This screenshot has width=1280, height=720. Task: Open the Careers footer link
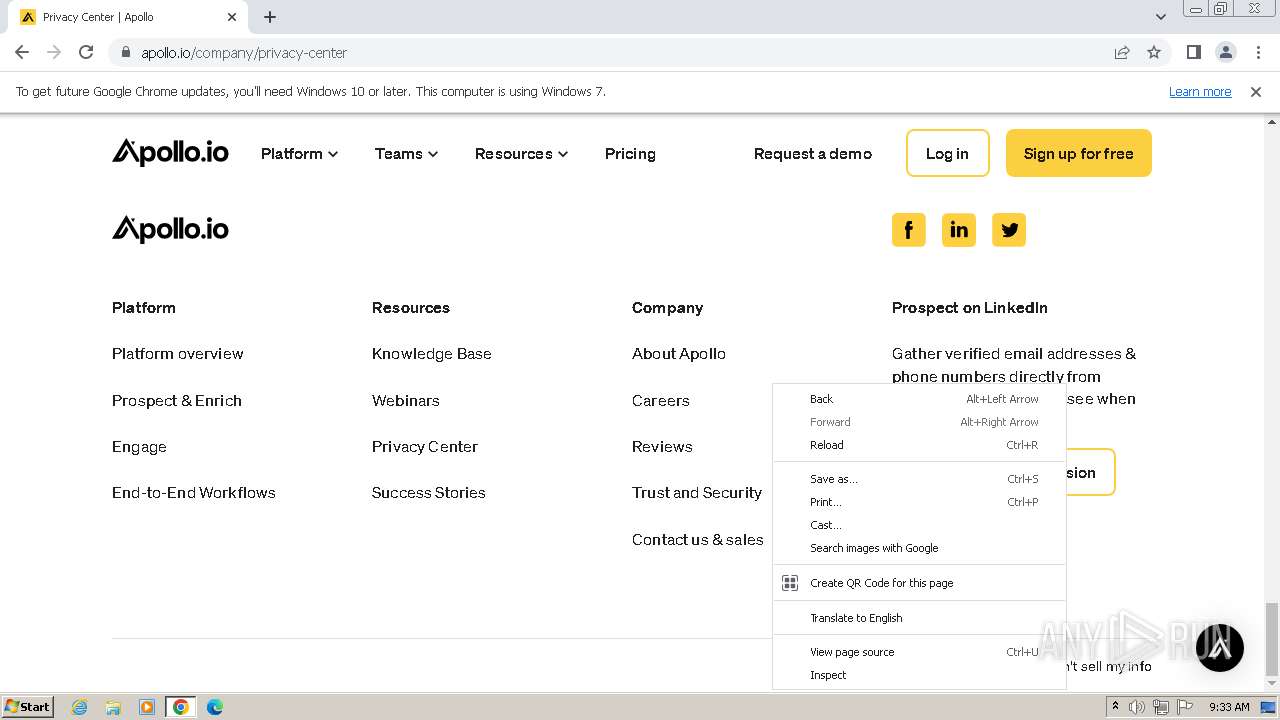coord(661,400)
